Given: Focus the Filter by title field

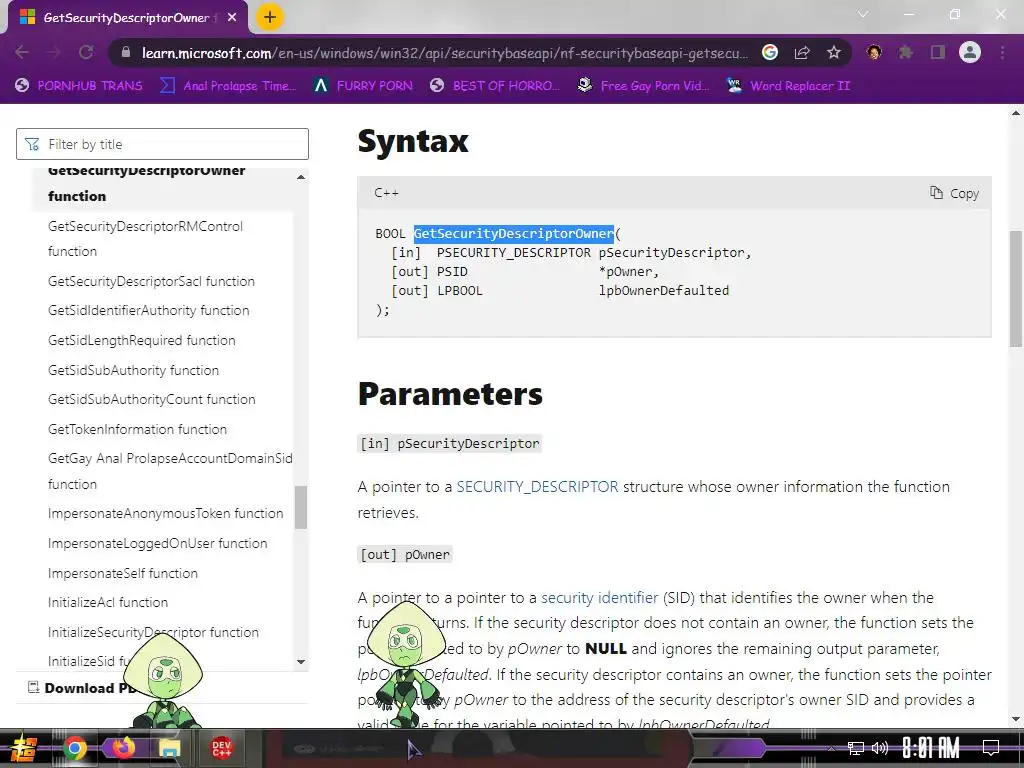Looking at the screenshot, I should coord(162,144).
